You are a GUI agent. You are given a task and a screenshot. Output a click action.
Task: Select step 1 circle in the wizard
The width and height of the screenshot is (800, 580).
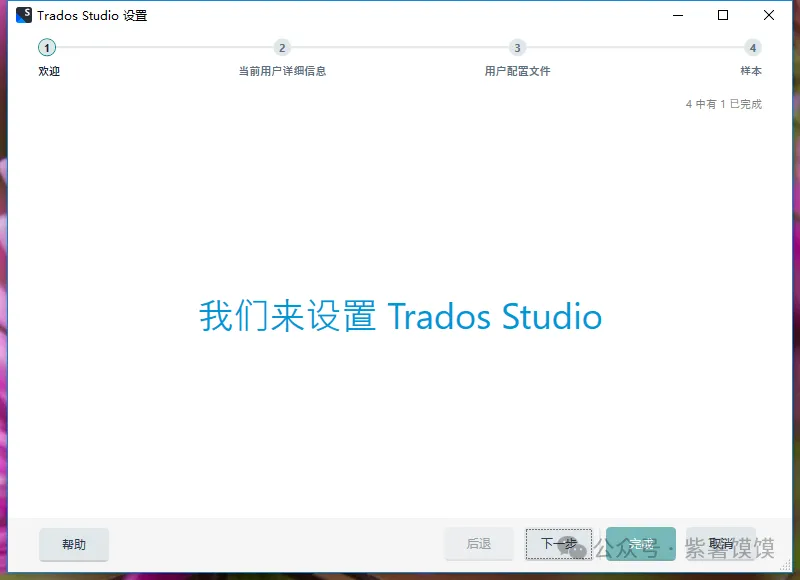point(47,48)
